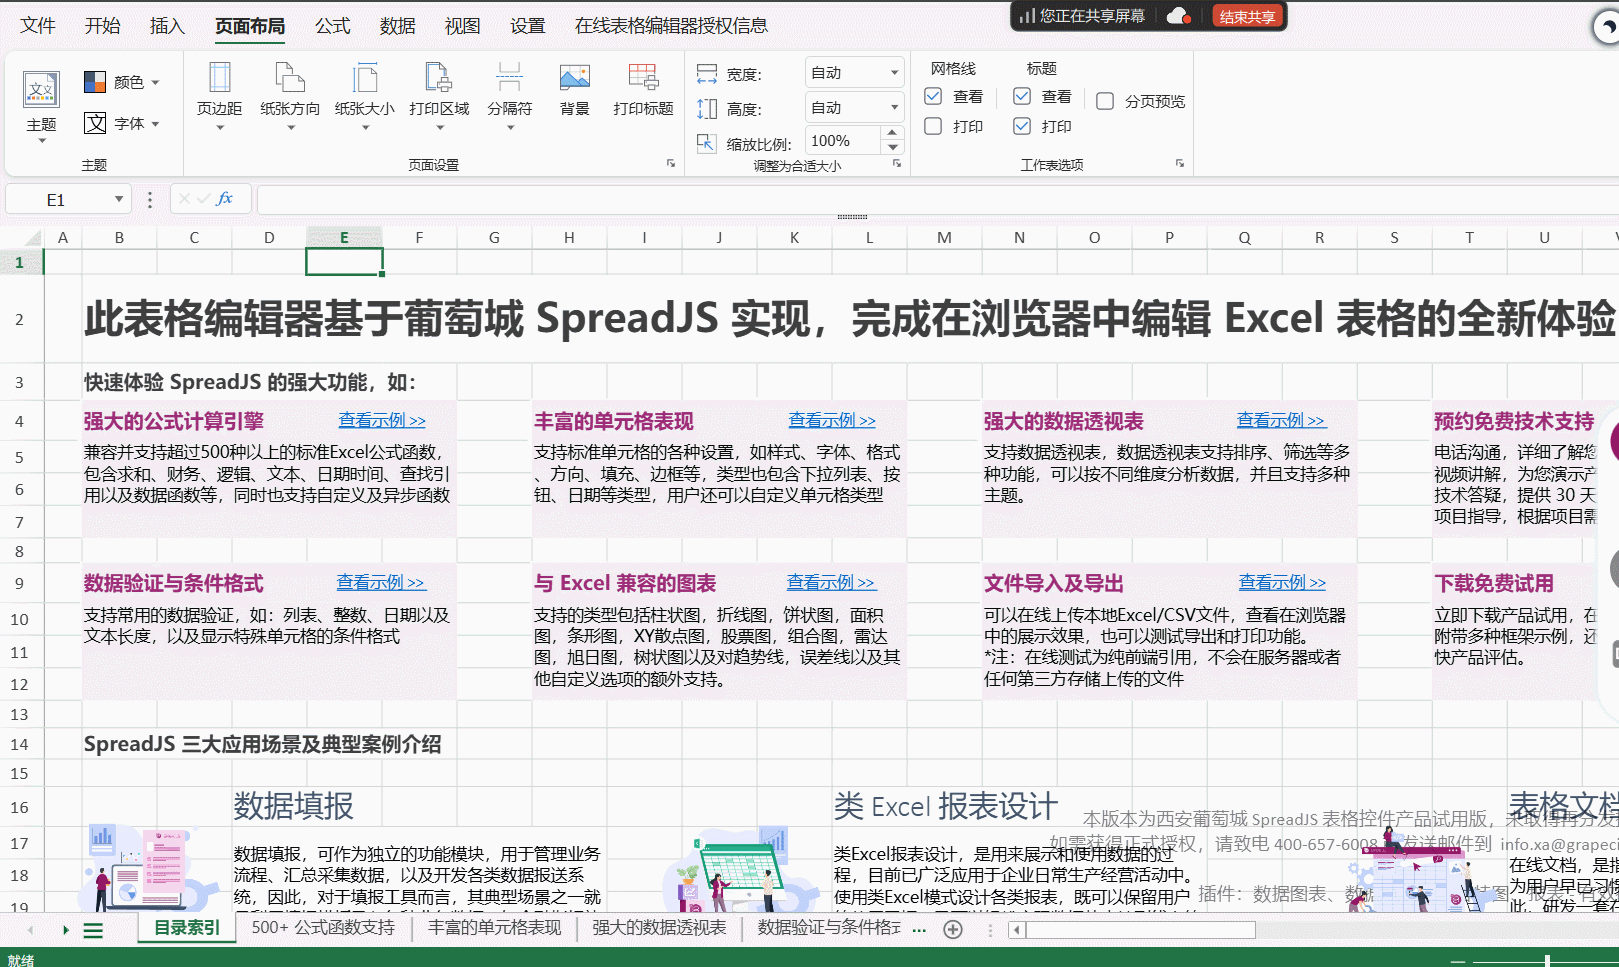This screenshot has height=967, width=1619.
Task: Show more sheet tabs with the ellipsis
Action: pyautogui.click(x=919, y=930)
